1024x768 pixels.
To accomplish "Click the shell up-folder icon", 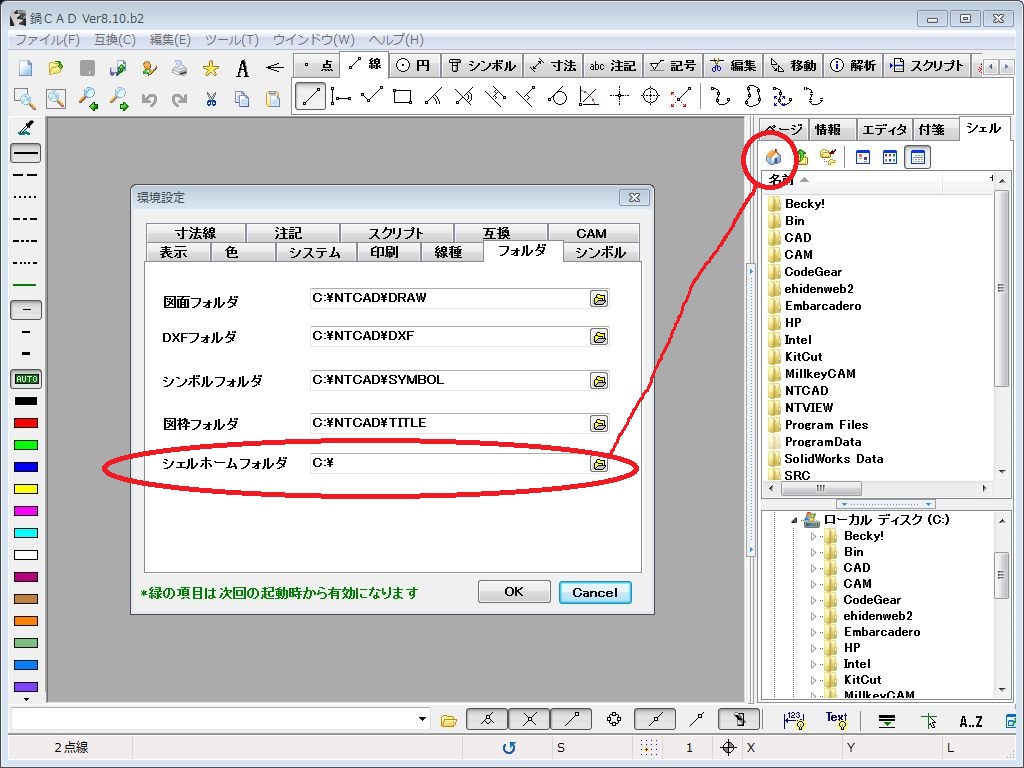I will pyautogui.click(x=801, y=157).
